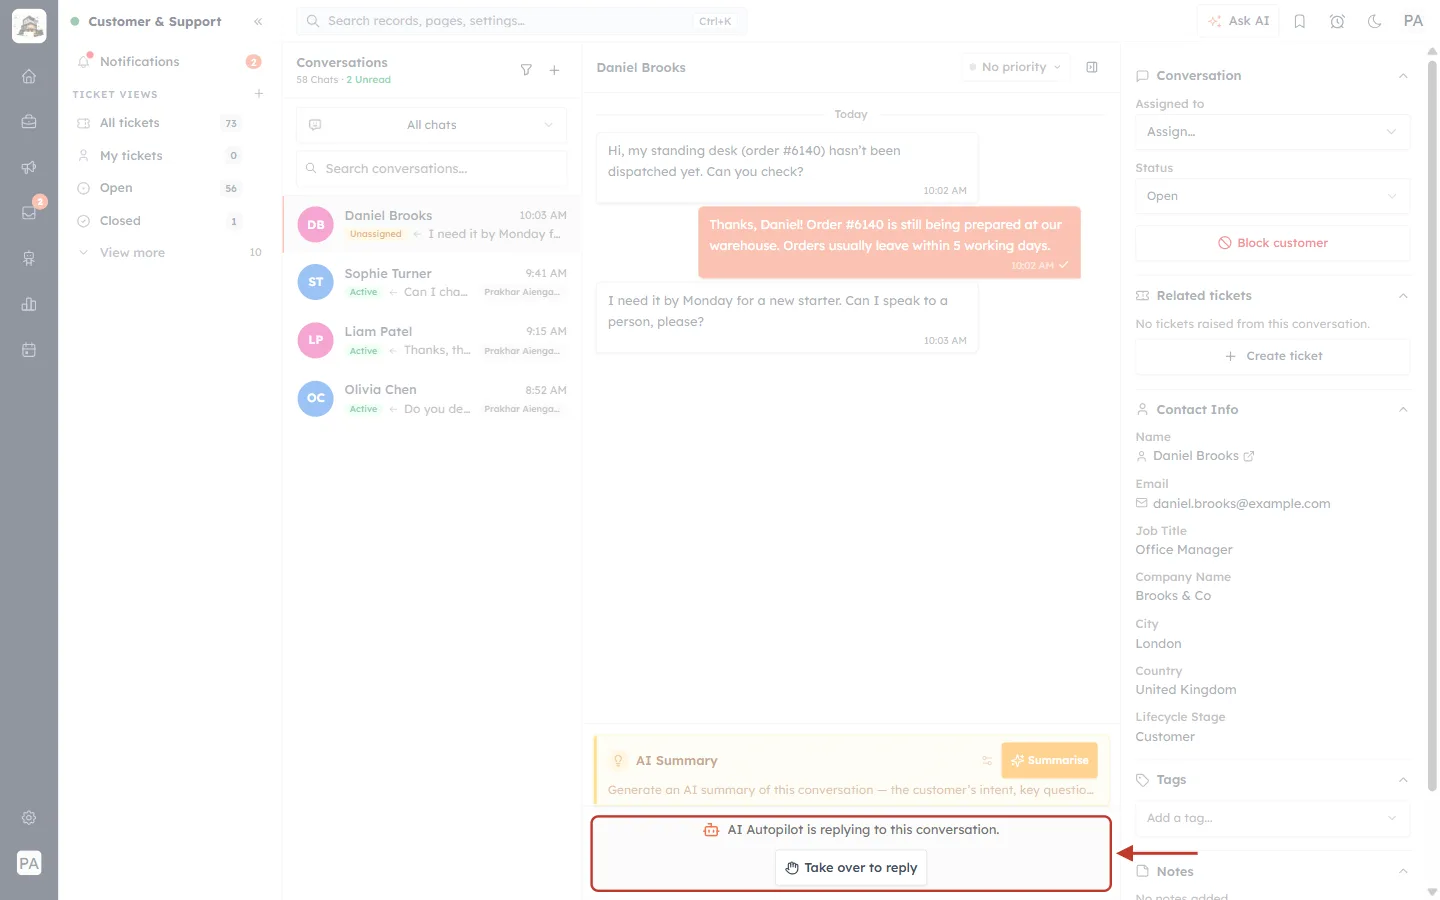Open the Assign dropdown
The image size is (1440, 900).
(1272, 132)
